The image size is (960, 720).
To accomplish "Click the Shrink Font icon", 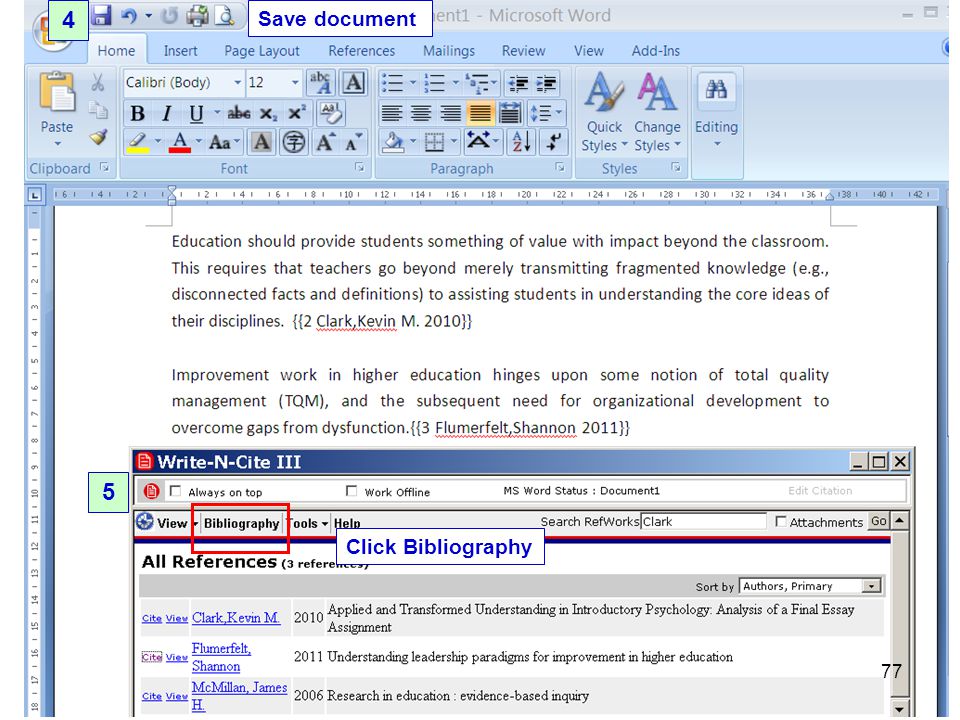I will click(x=353, y=142).
